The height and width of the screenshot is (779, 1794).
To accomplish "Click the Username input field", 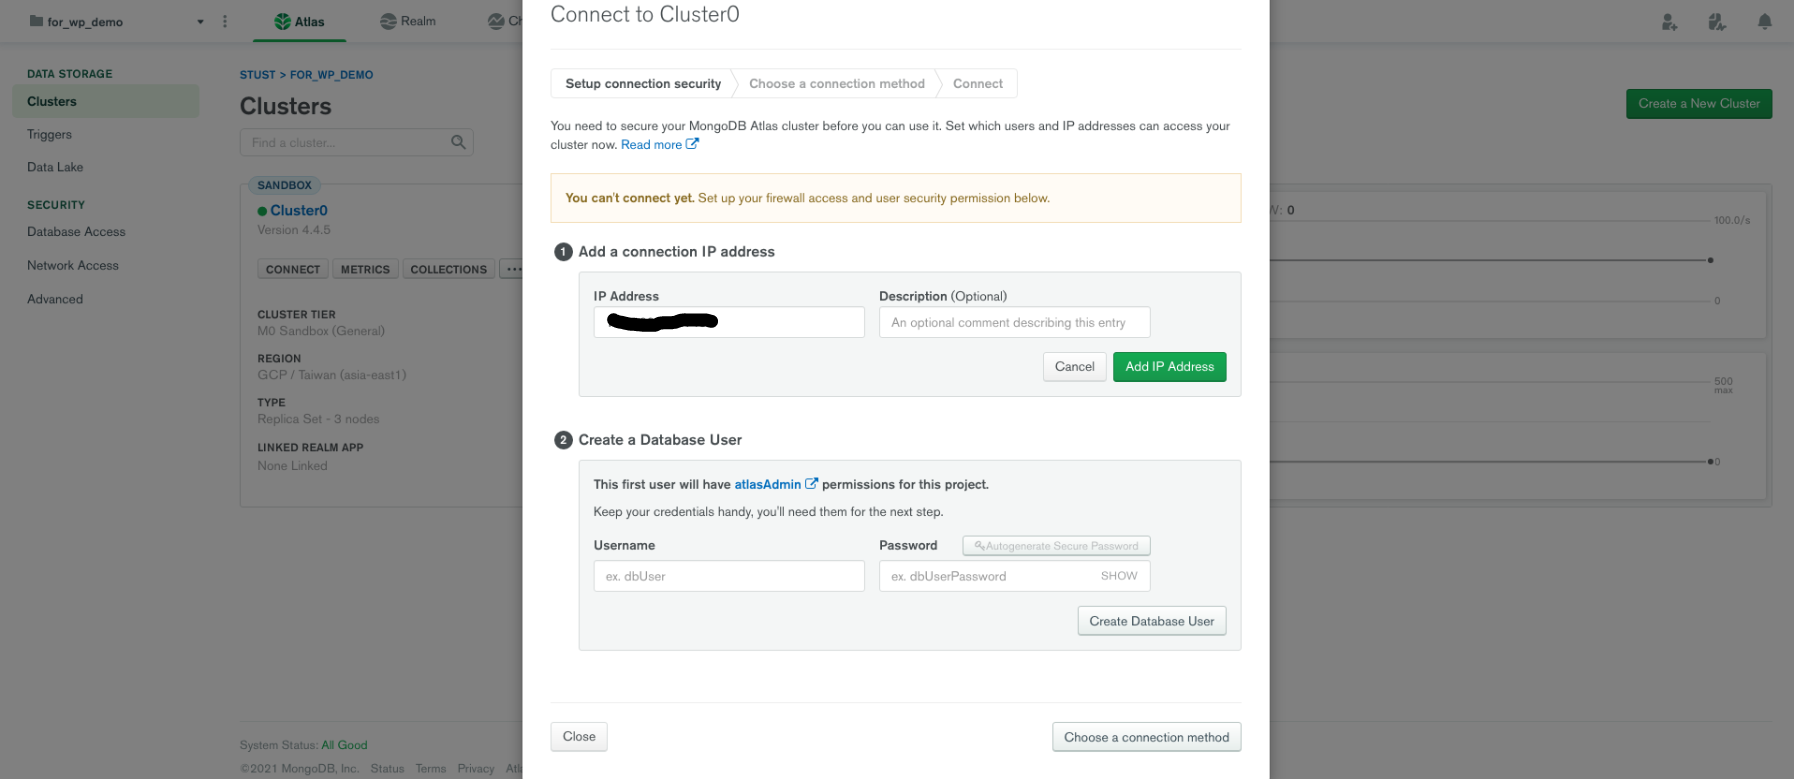I will pos(729,576).
